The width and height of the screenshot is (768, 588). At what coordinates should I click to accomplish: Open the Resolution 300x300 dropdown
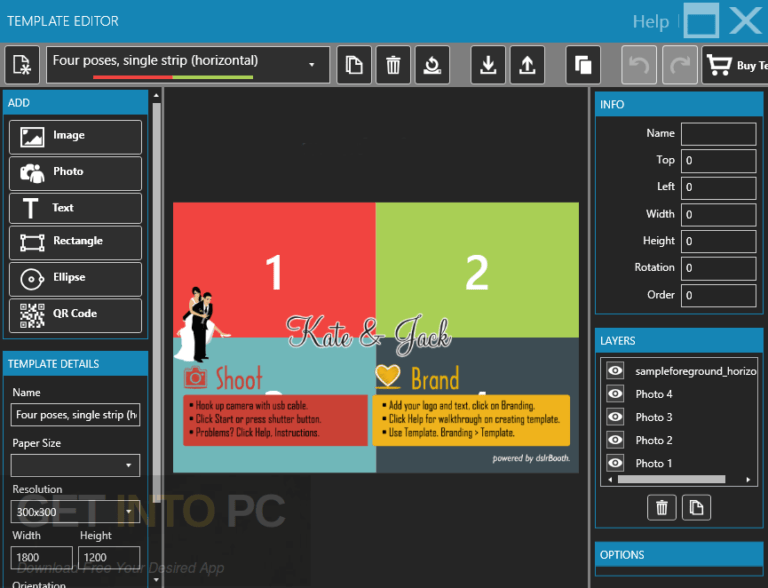click(x=75, y=512)
